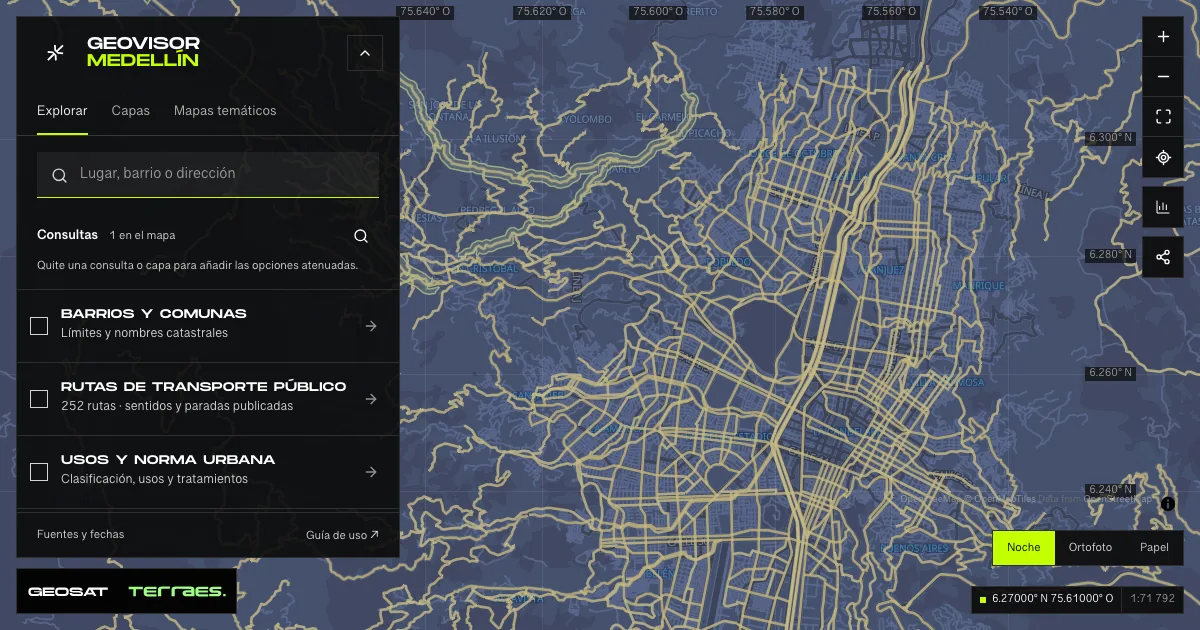The image size is (1200, 630).
Task: Open the Capas tab
Action: click(131, 111)
